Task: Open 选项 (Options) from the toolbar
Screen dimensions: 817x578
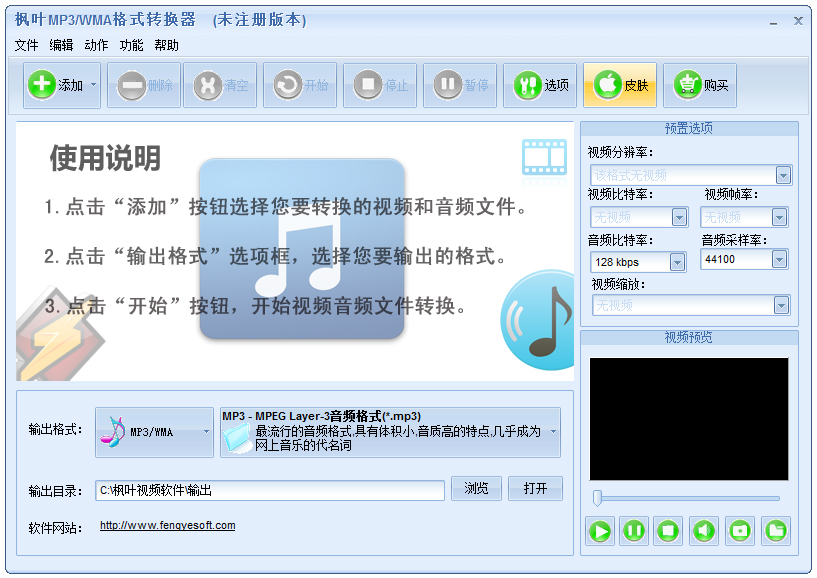Action: pos(540,85)
